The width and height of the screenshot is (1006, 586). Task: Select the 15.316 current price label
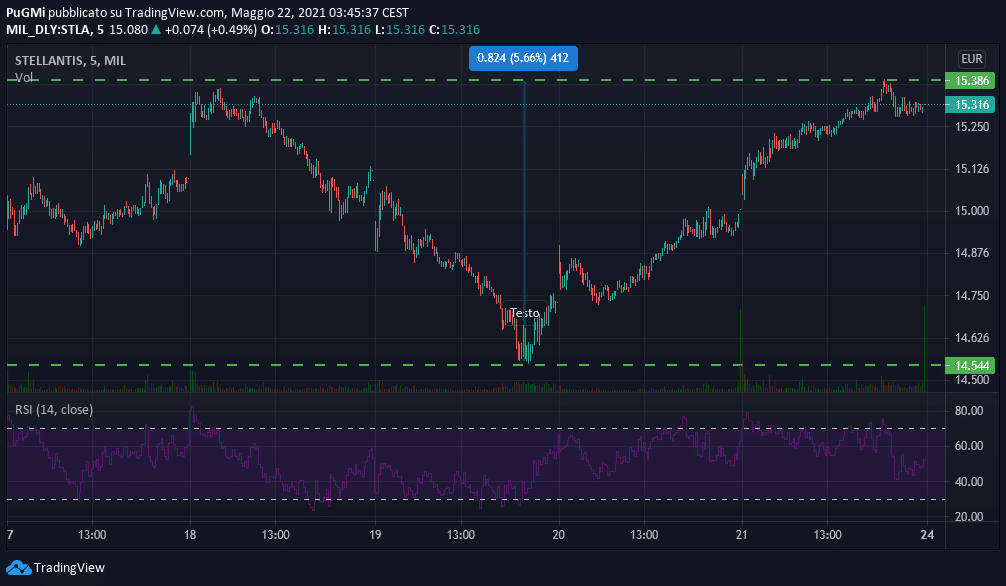tap(969, 105)
